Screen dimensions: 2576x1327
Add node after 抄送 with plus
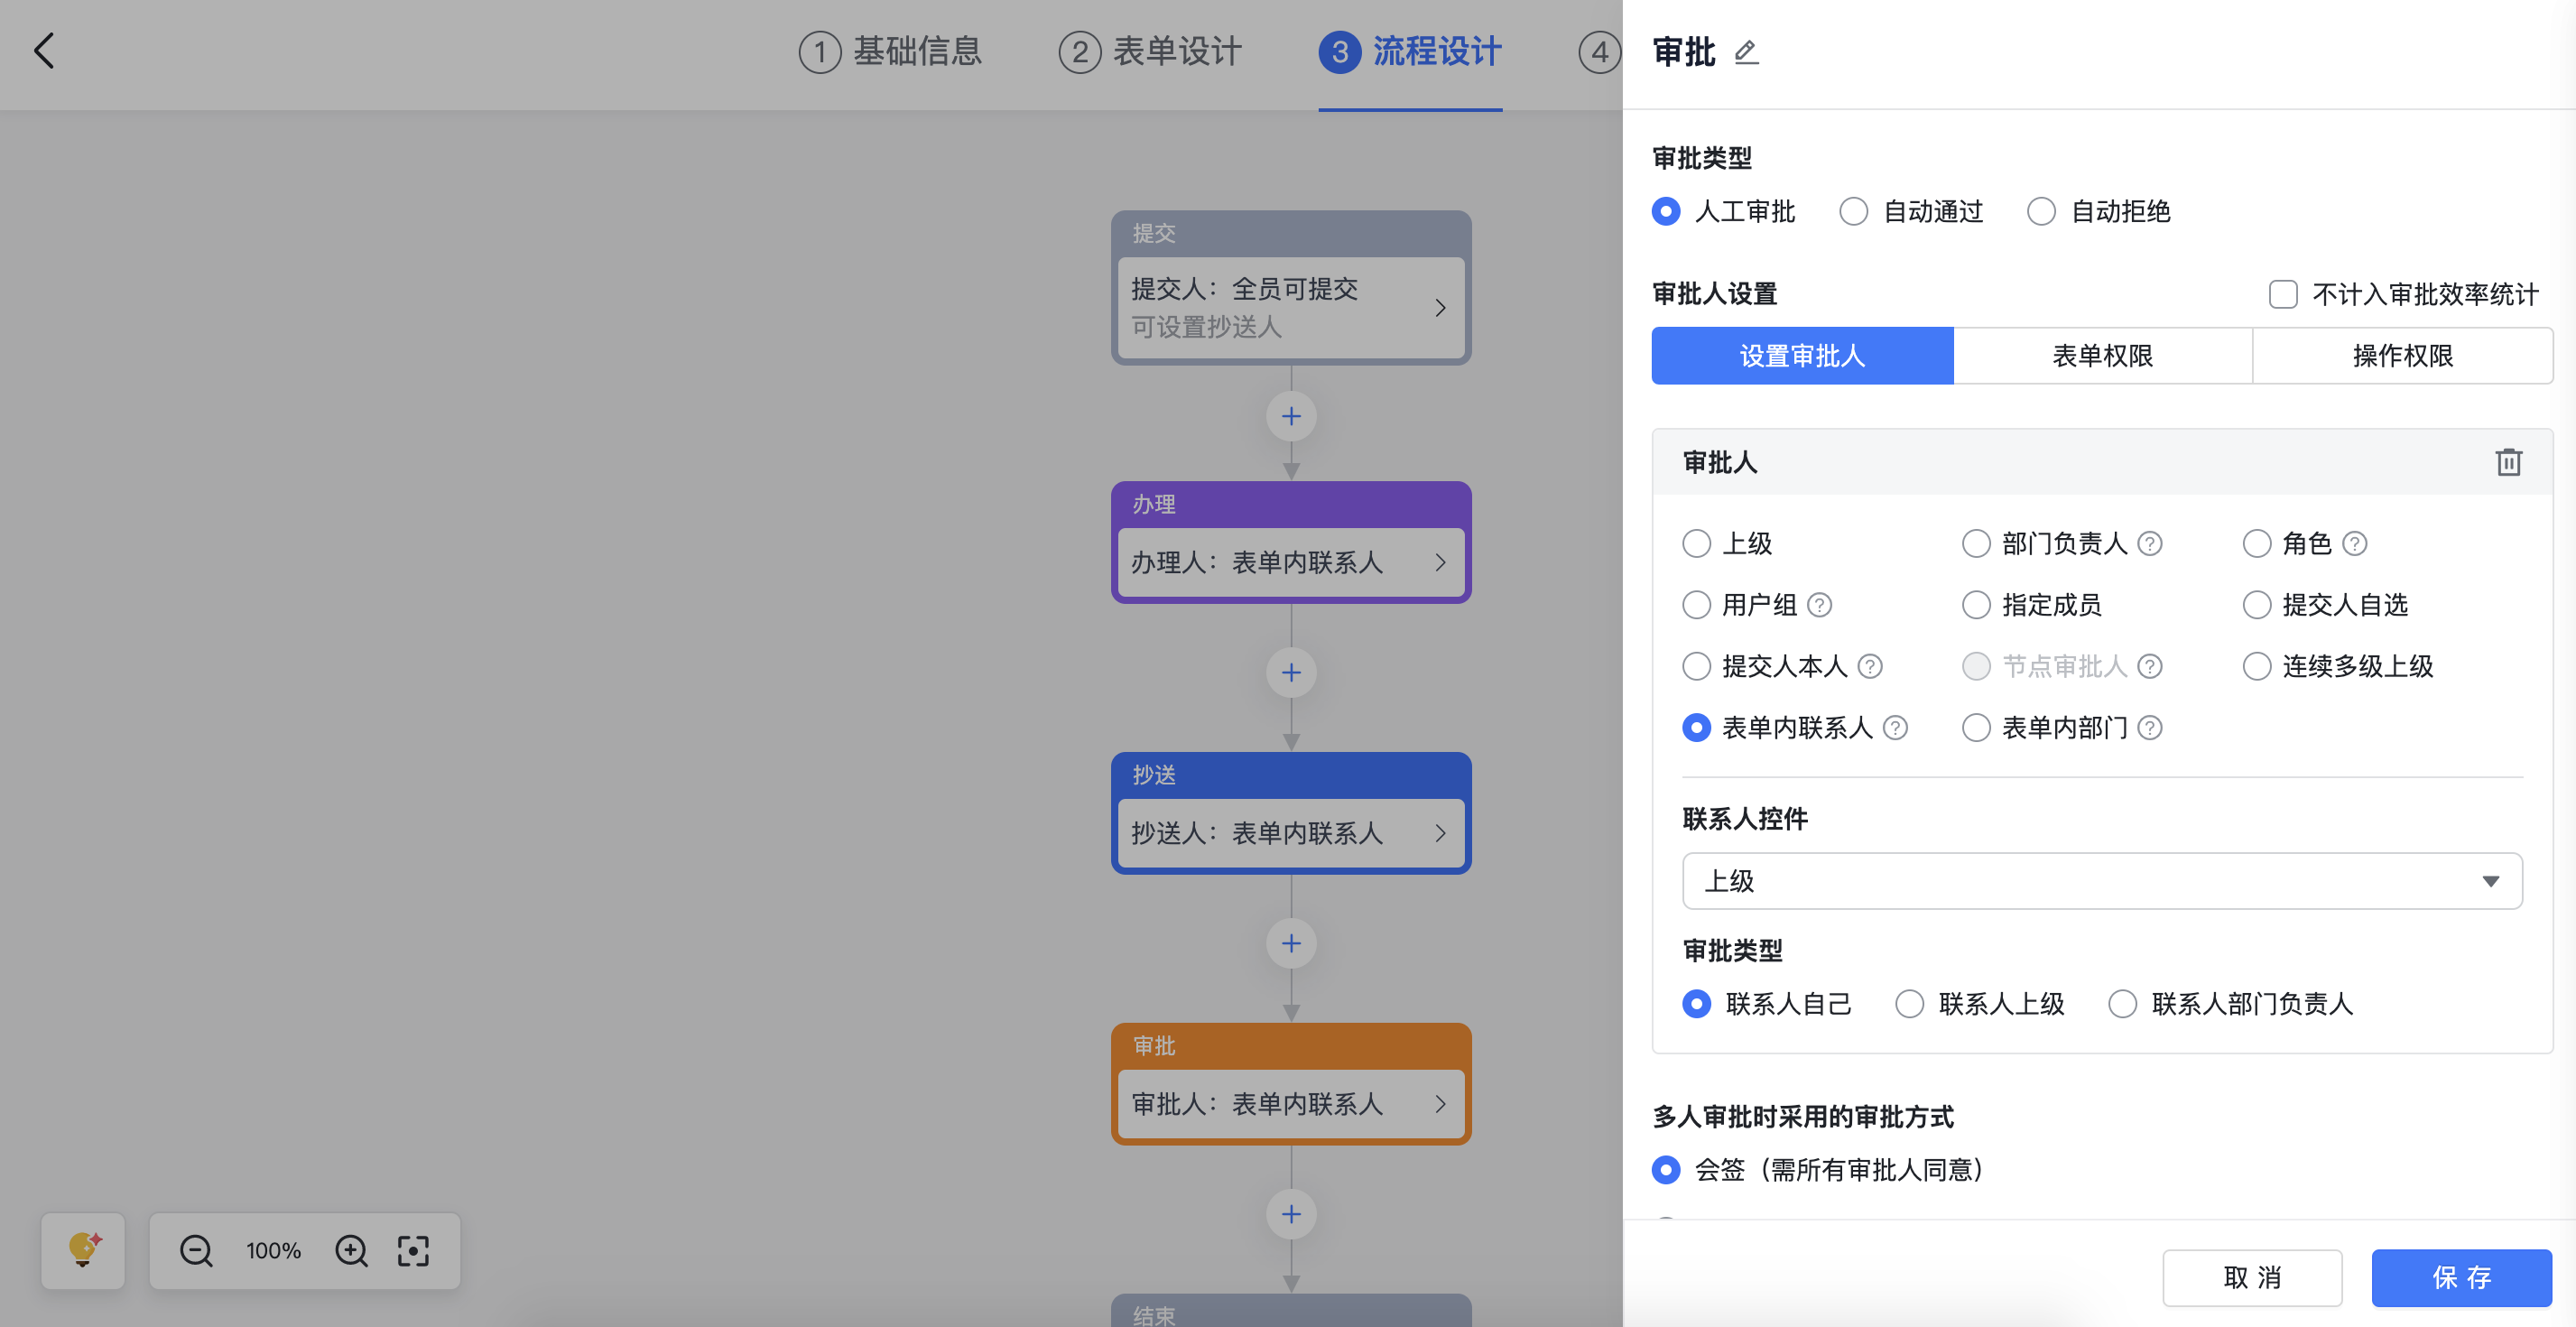click(x=1291, y=943)
